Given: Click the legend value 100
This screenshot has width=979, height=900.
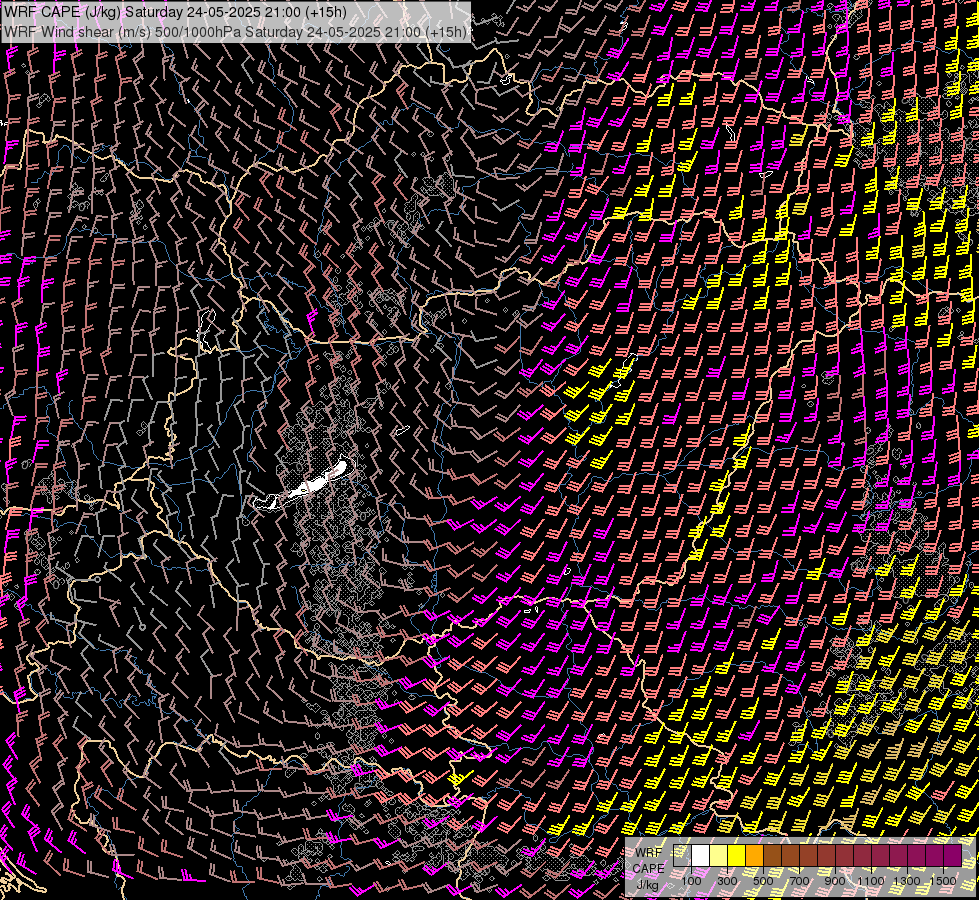Looking at the screenshot, I should [x=691, y=881].
